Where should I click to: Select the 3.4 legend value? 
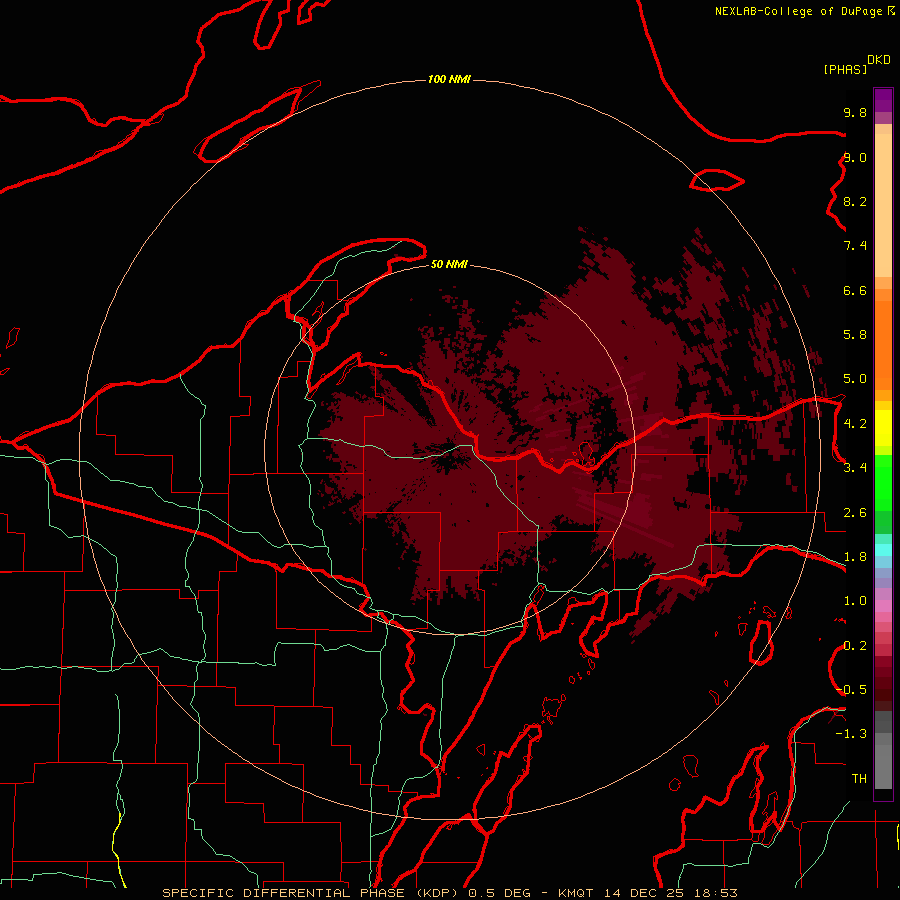coord(855,468)
